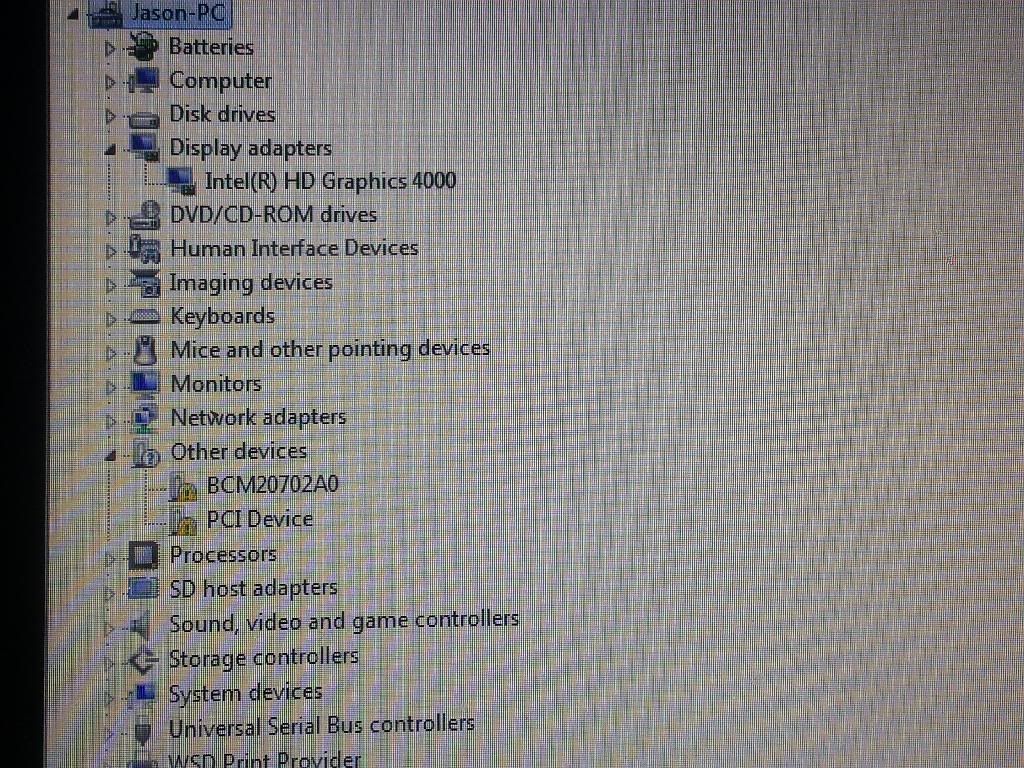Screen dimensions: 1024x768
Task: Select the Human Interface Devices label
Action: click(295, 248)
